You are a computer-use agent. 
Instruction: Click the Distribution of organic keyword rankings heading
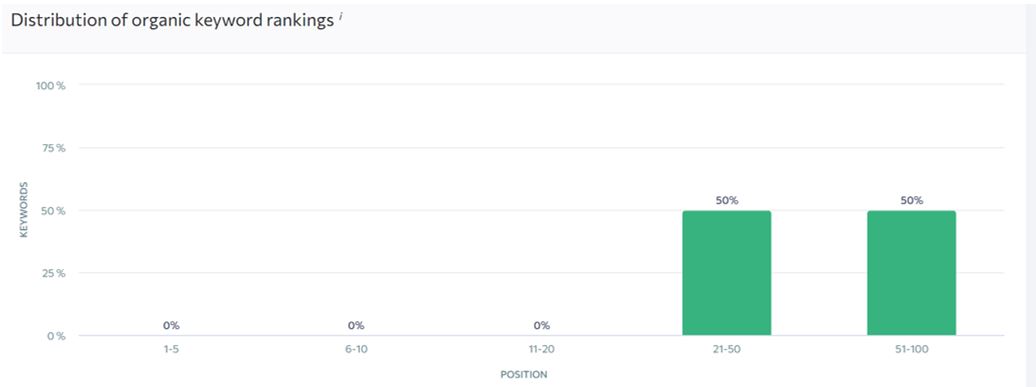pos(172,20)
